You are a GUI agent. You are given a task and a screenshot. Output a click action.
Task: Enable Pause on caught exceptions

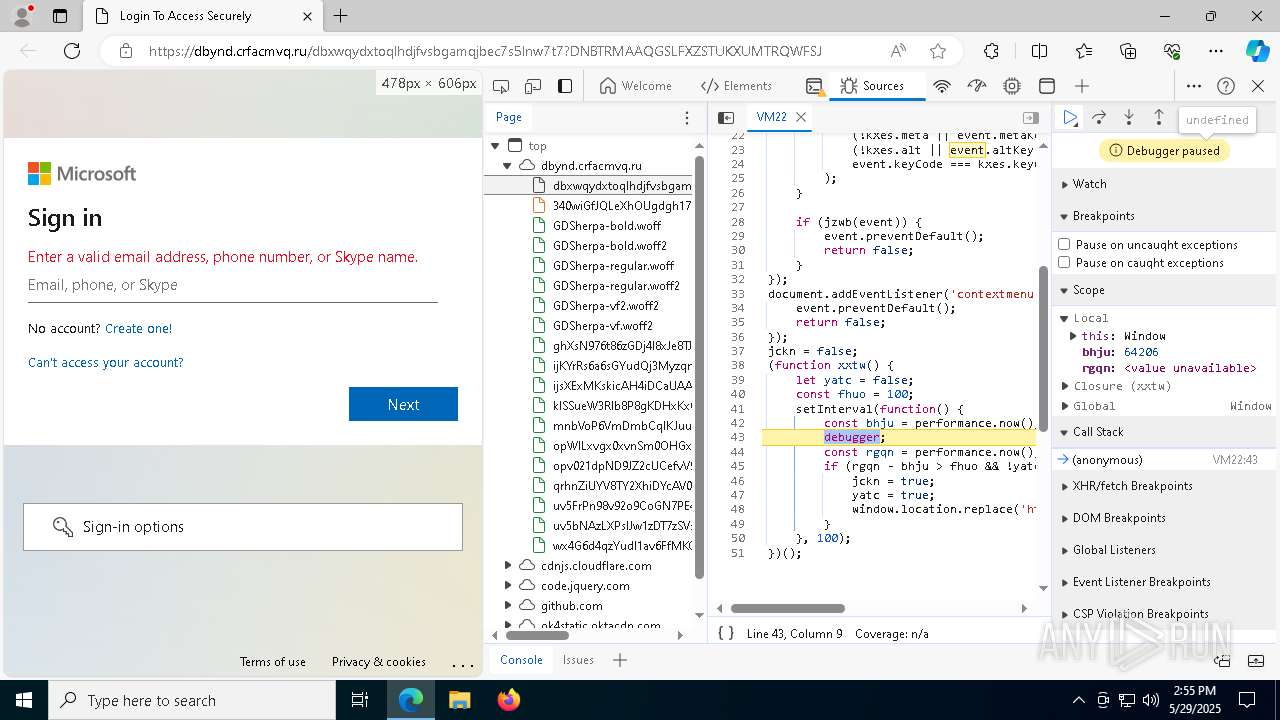(1064, 263)
